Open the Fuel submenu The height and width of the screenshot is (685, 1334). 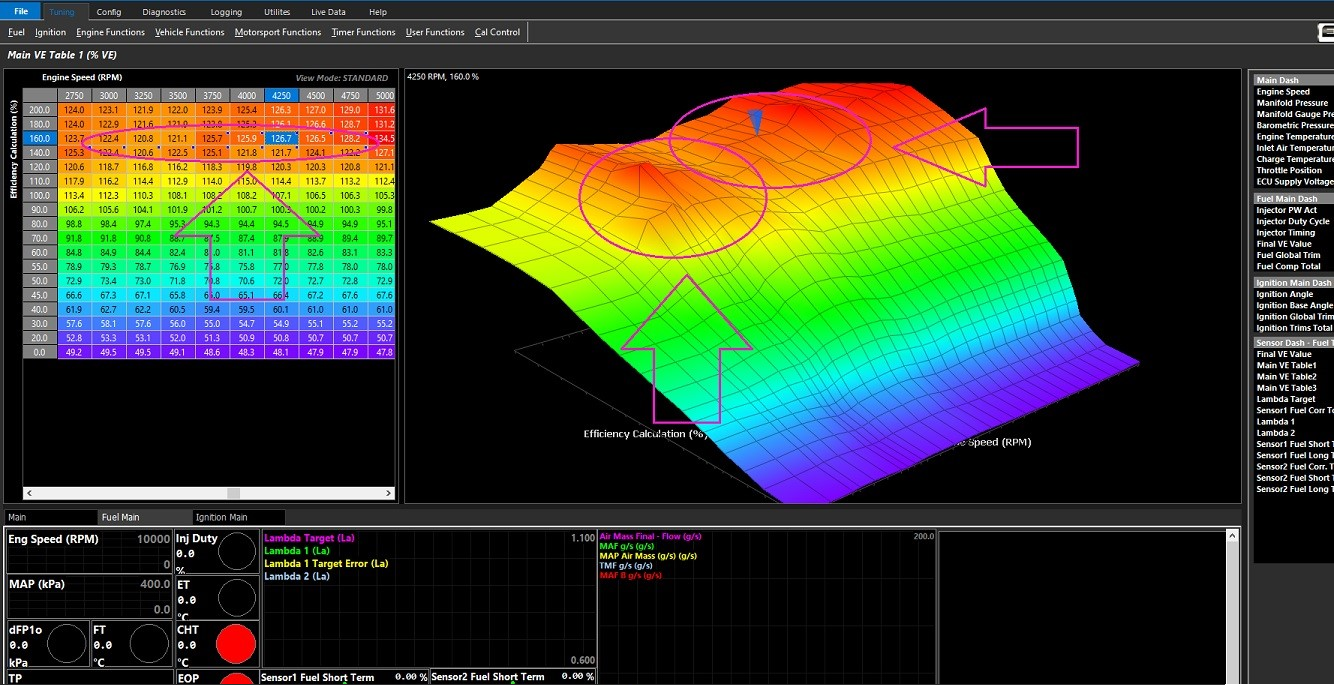(x=16, y=32)
